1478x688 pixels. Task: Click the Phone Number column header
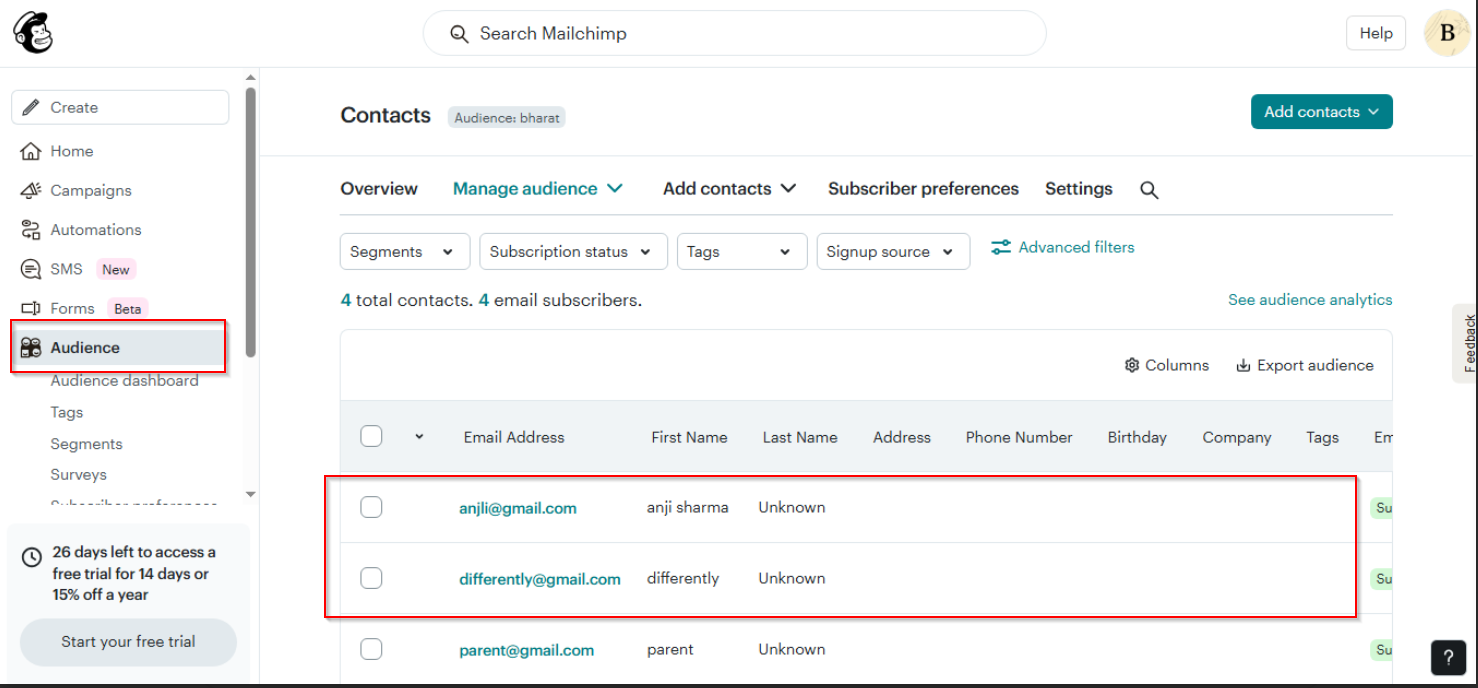coord(1019,437)
